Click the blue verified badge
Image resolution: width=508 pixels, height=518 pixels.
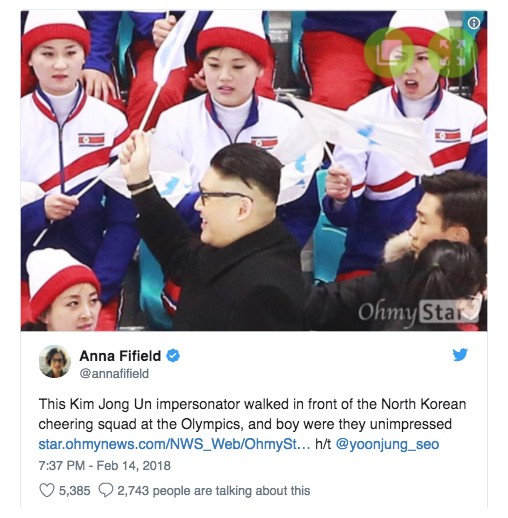(173, 356)
